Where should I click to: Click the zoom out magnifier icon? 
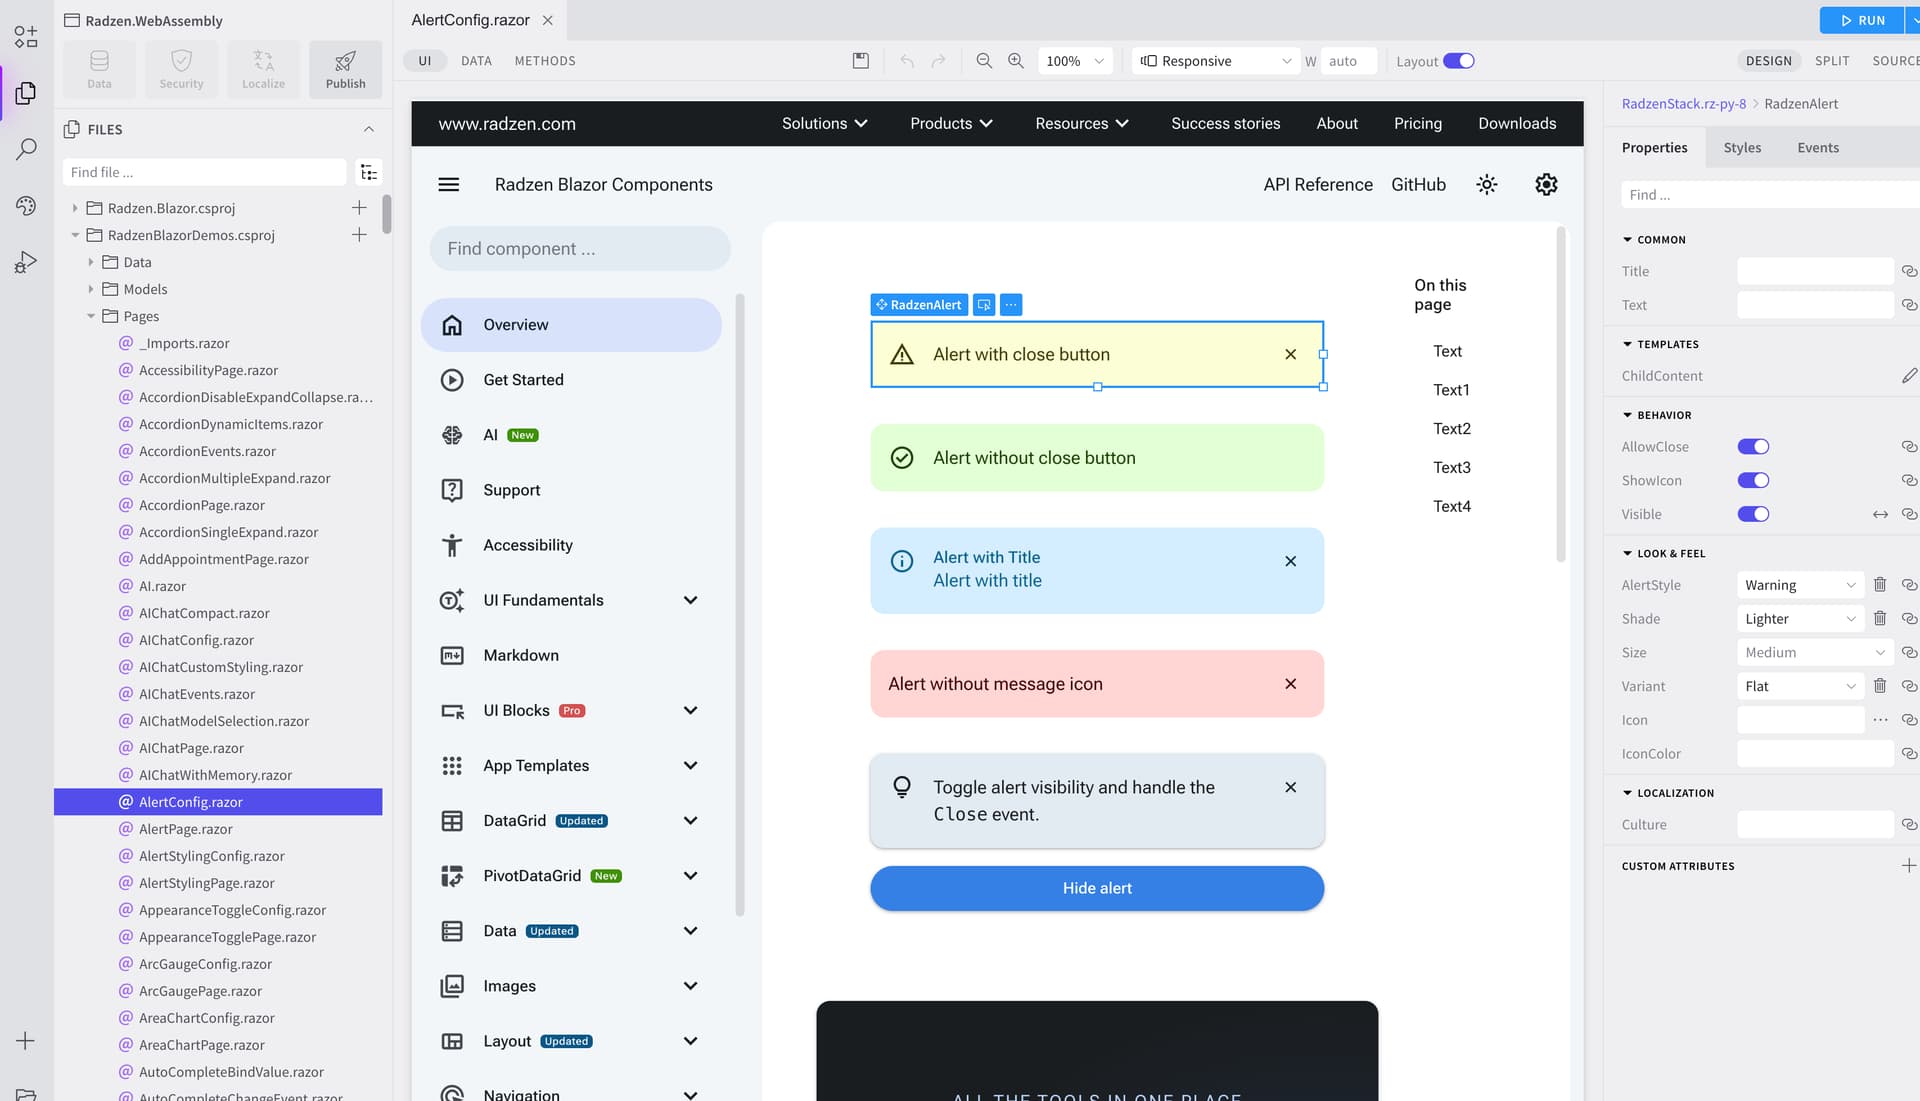click(x=984, y=61)
